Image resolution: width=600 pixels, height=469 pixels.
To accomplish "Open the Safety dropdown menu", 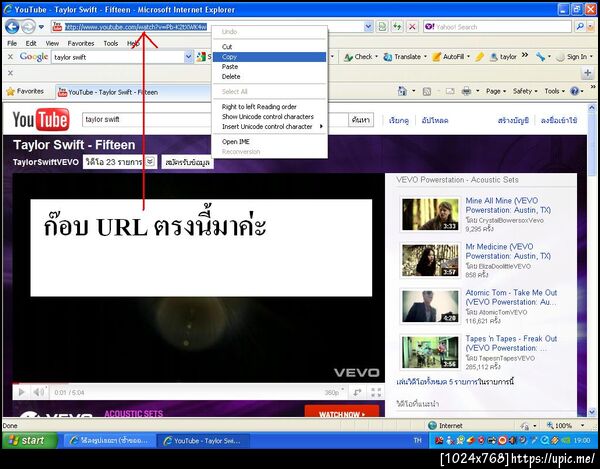I will 525,91.
